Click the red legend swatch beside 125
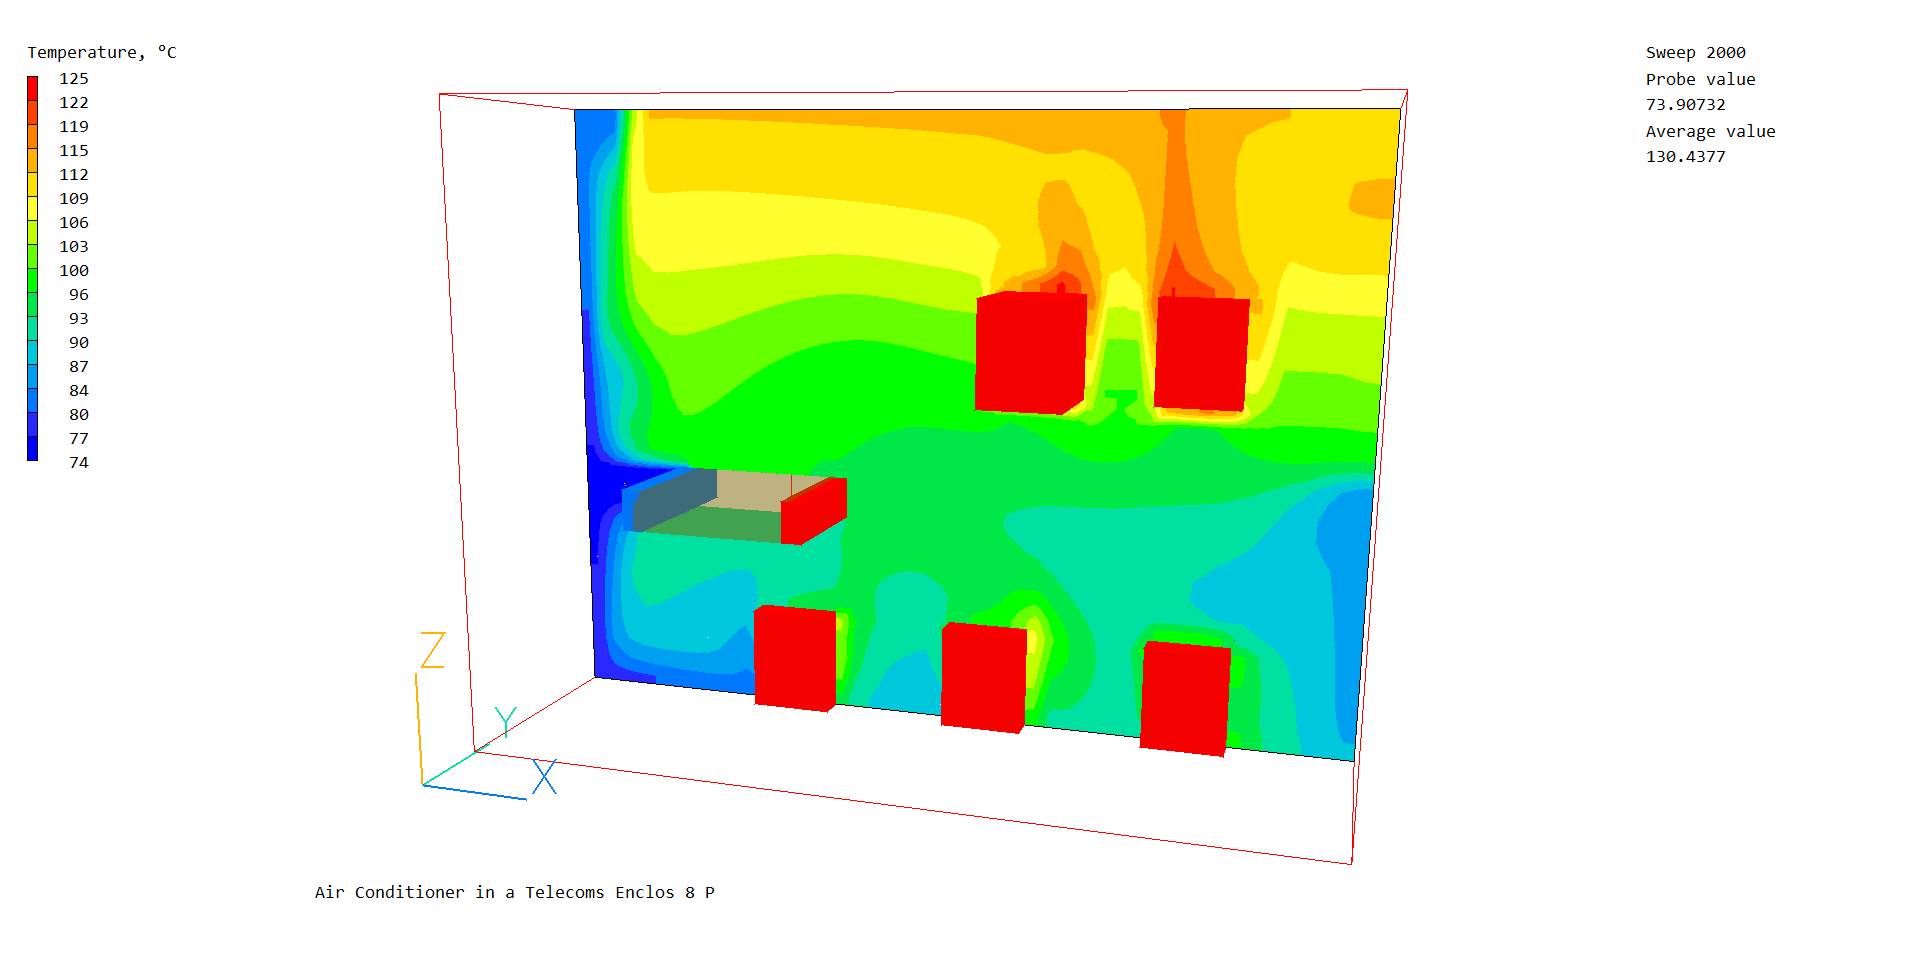 pyautogui.click(x=33, y=87)
